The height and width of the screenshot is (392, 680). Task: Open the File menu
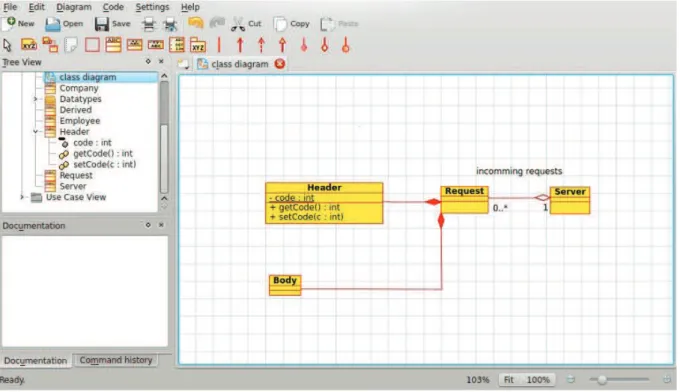coord(10,7)
